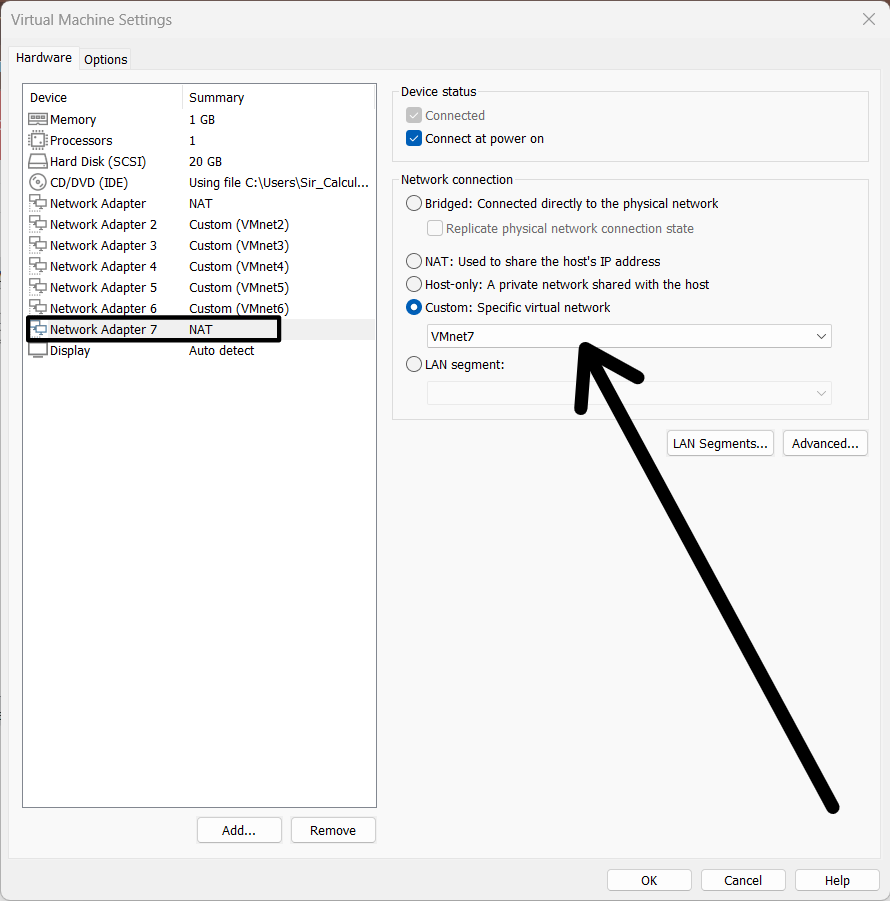Viewport: 890px width, 901px height.
Task: Remove the selected device
Action: click(x=333, y=830)
